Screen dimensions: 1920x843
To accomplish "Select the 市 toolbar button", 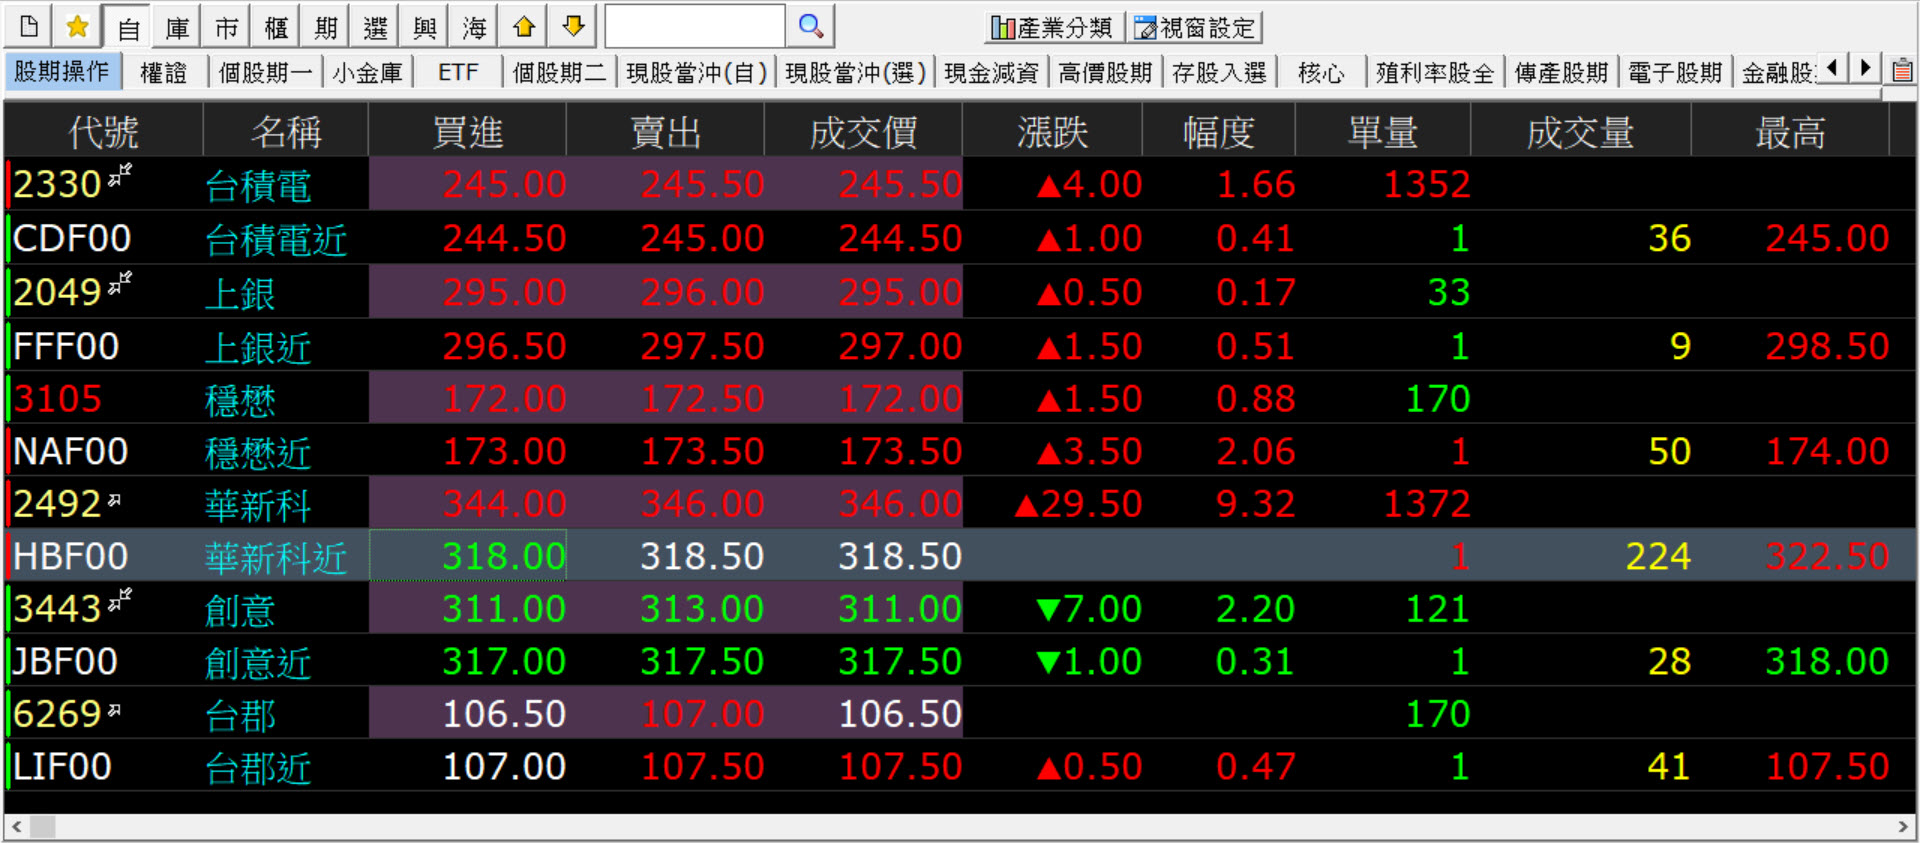I will (227, 27).
